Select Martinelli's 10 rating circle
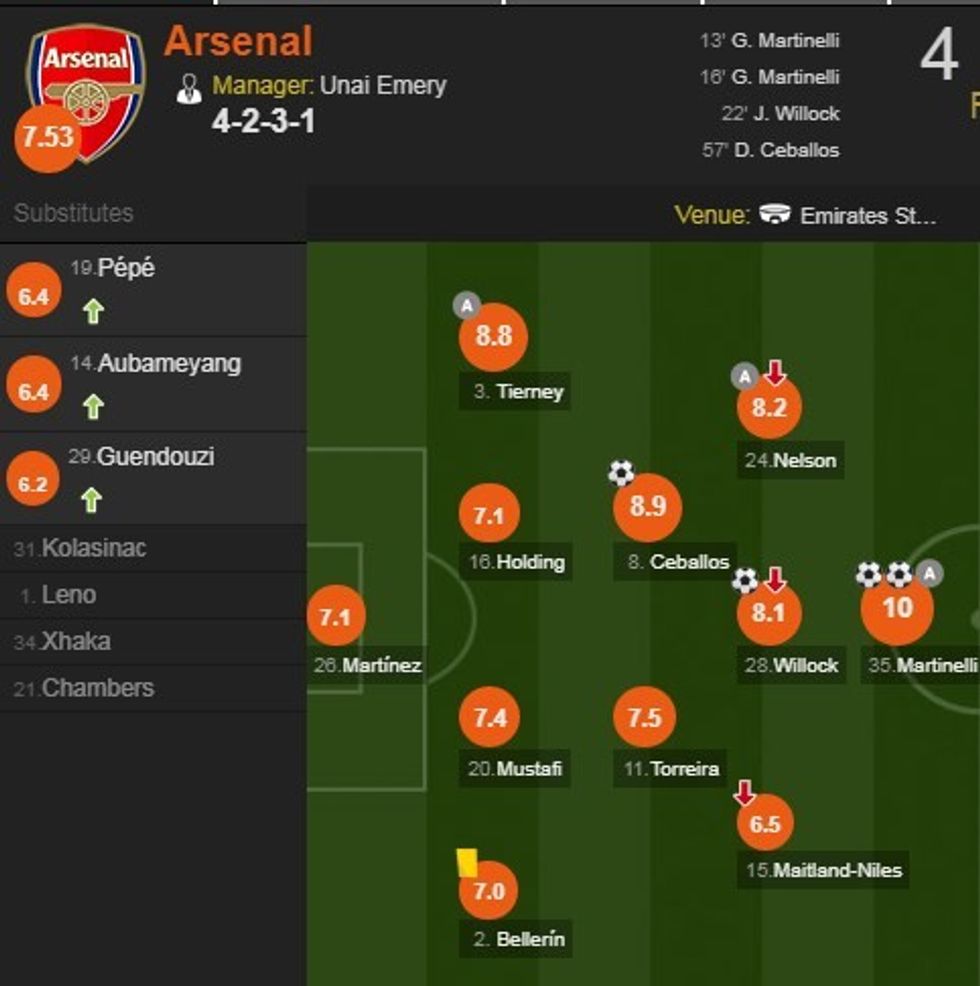Image resolution: width=980 pixels, height=986 pixels. [x=897, y=608]
